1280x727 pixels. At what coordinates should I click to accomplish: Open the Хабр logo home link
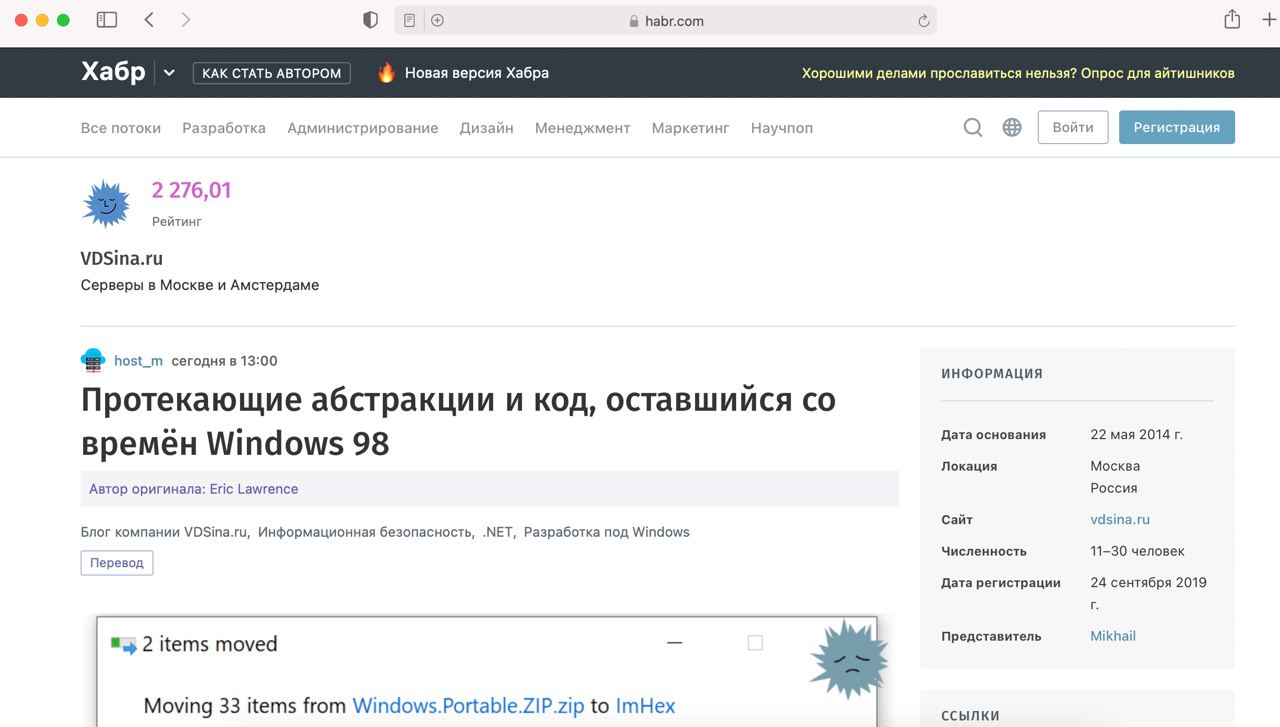coord(113,72)
